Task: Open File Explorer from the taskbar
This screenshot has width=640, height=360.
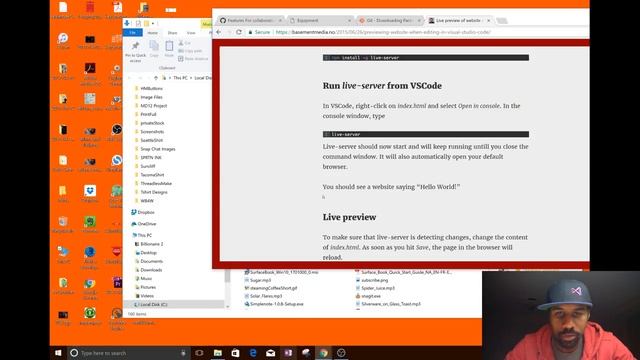Action: [218, 353]
